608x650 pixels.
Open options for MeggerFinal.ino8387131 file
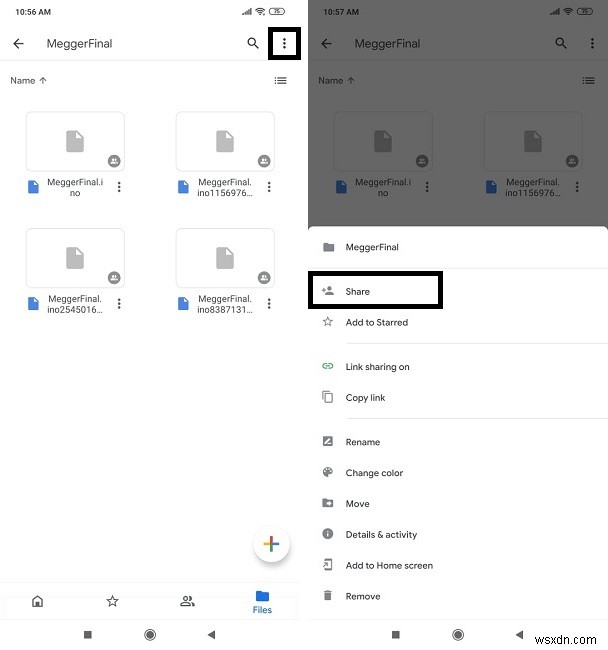coord(269,304)
